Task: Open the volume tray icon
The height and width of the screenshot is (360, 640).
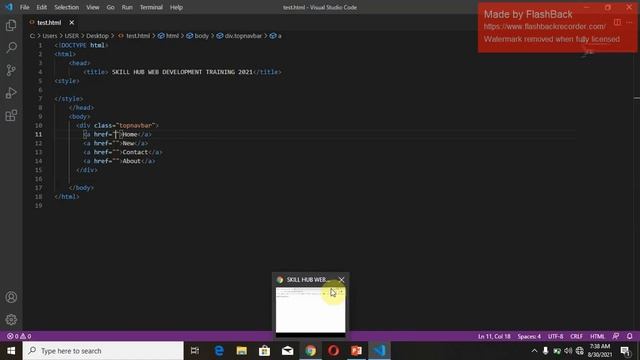Action: (x=568, y=351)
